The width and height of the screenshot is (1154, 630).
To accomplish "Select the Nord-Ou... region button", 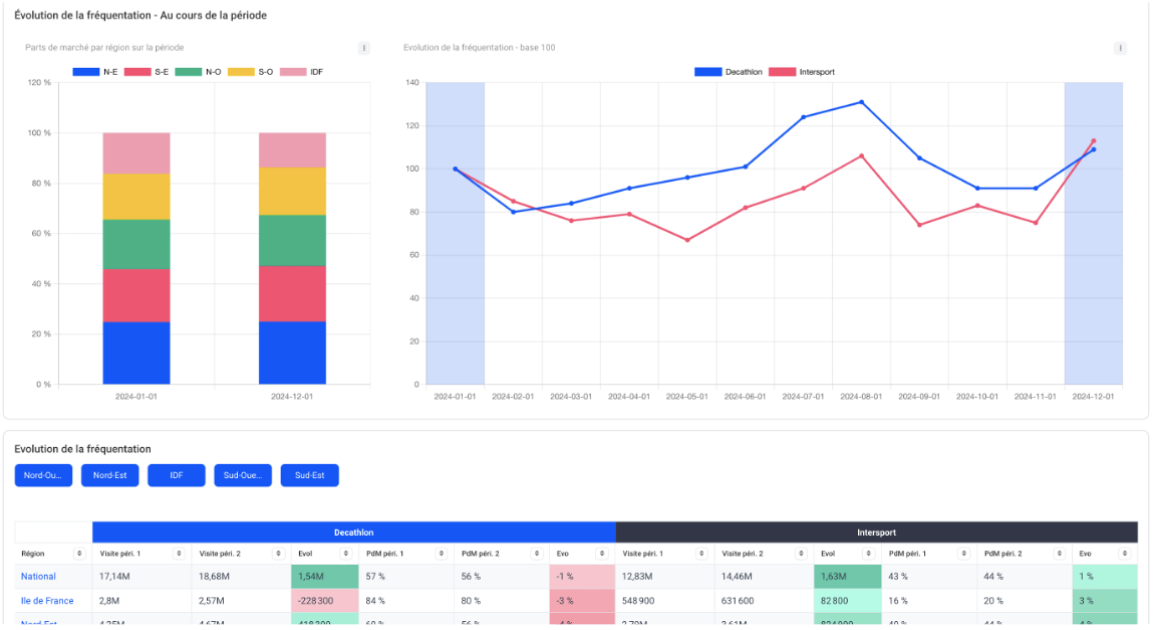I will click(43, 475).
